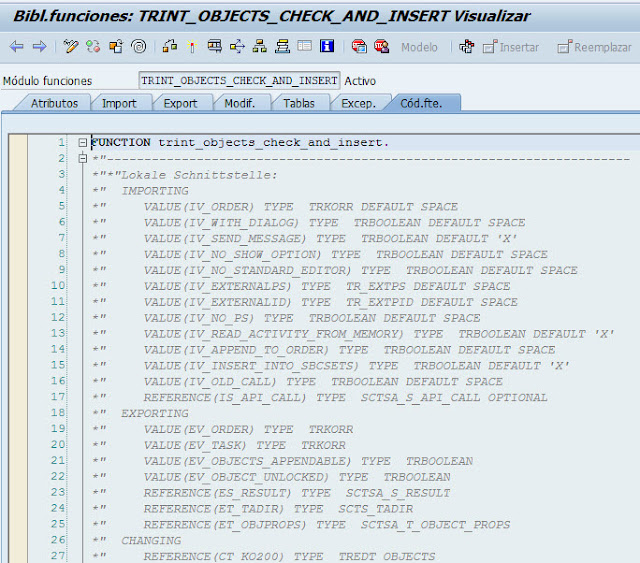Set or delete external breakpoint icon
The height and width of the screenshot is (563, 640).
(382, 47)
